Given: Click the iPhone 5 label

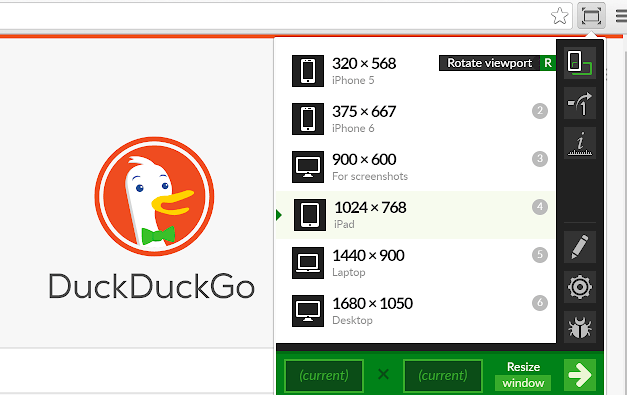Looking at the screenshot, I should [x=353, y=80].
